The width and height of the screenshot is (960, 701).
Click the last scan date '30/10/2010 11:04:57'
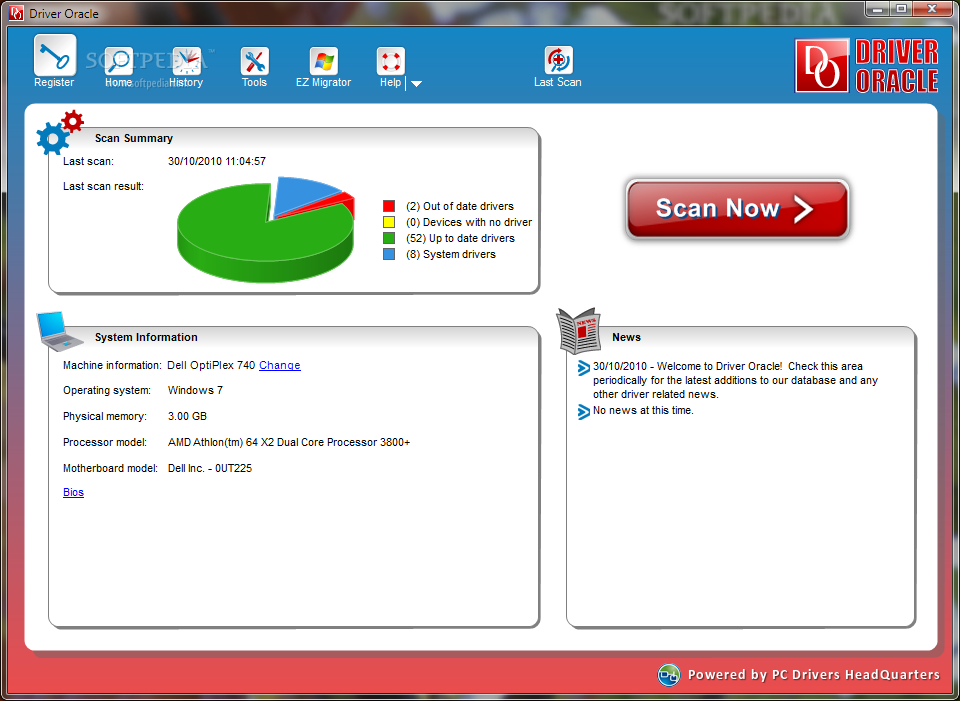(217, 162)
